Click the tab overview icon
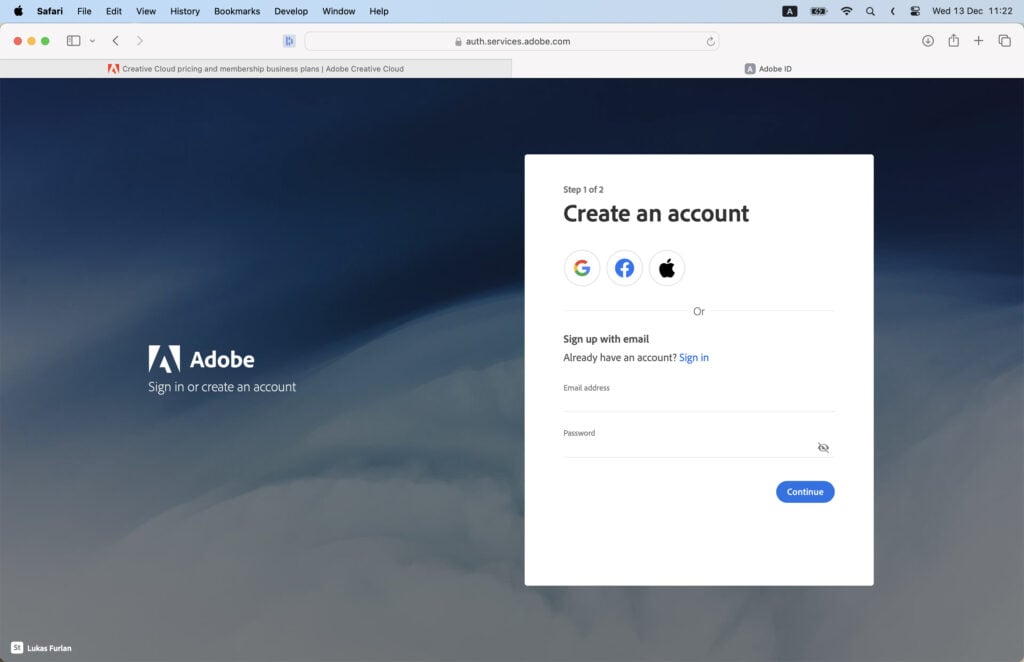Screen dimensions: 1024x662 (1004, 41)
